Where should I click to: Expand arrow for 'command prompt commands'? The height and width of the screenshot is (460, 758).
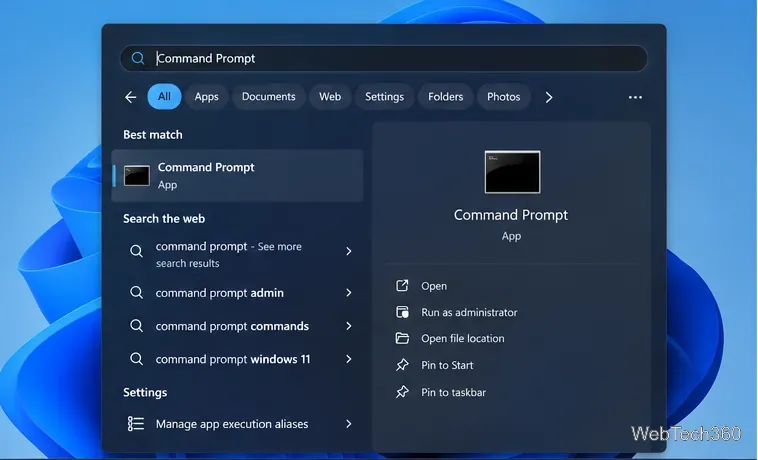point(349,326)
